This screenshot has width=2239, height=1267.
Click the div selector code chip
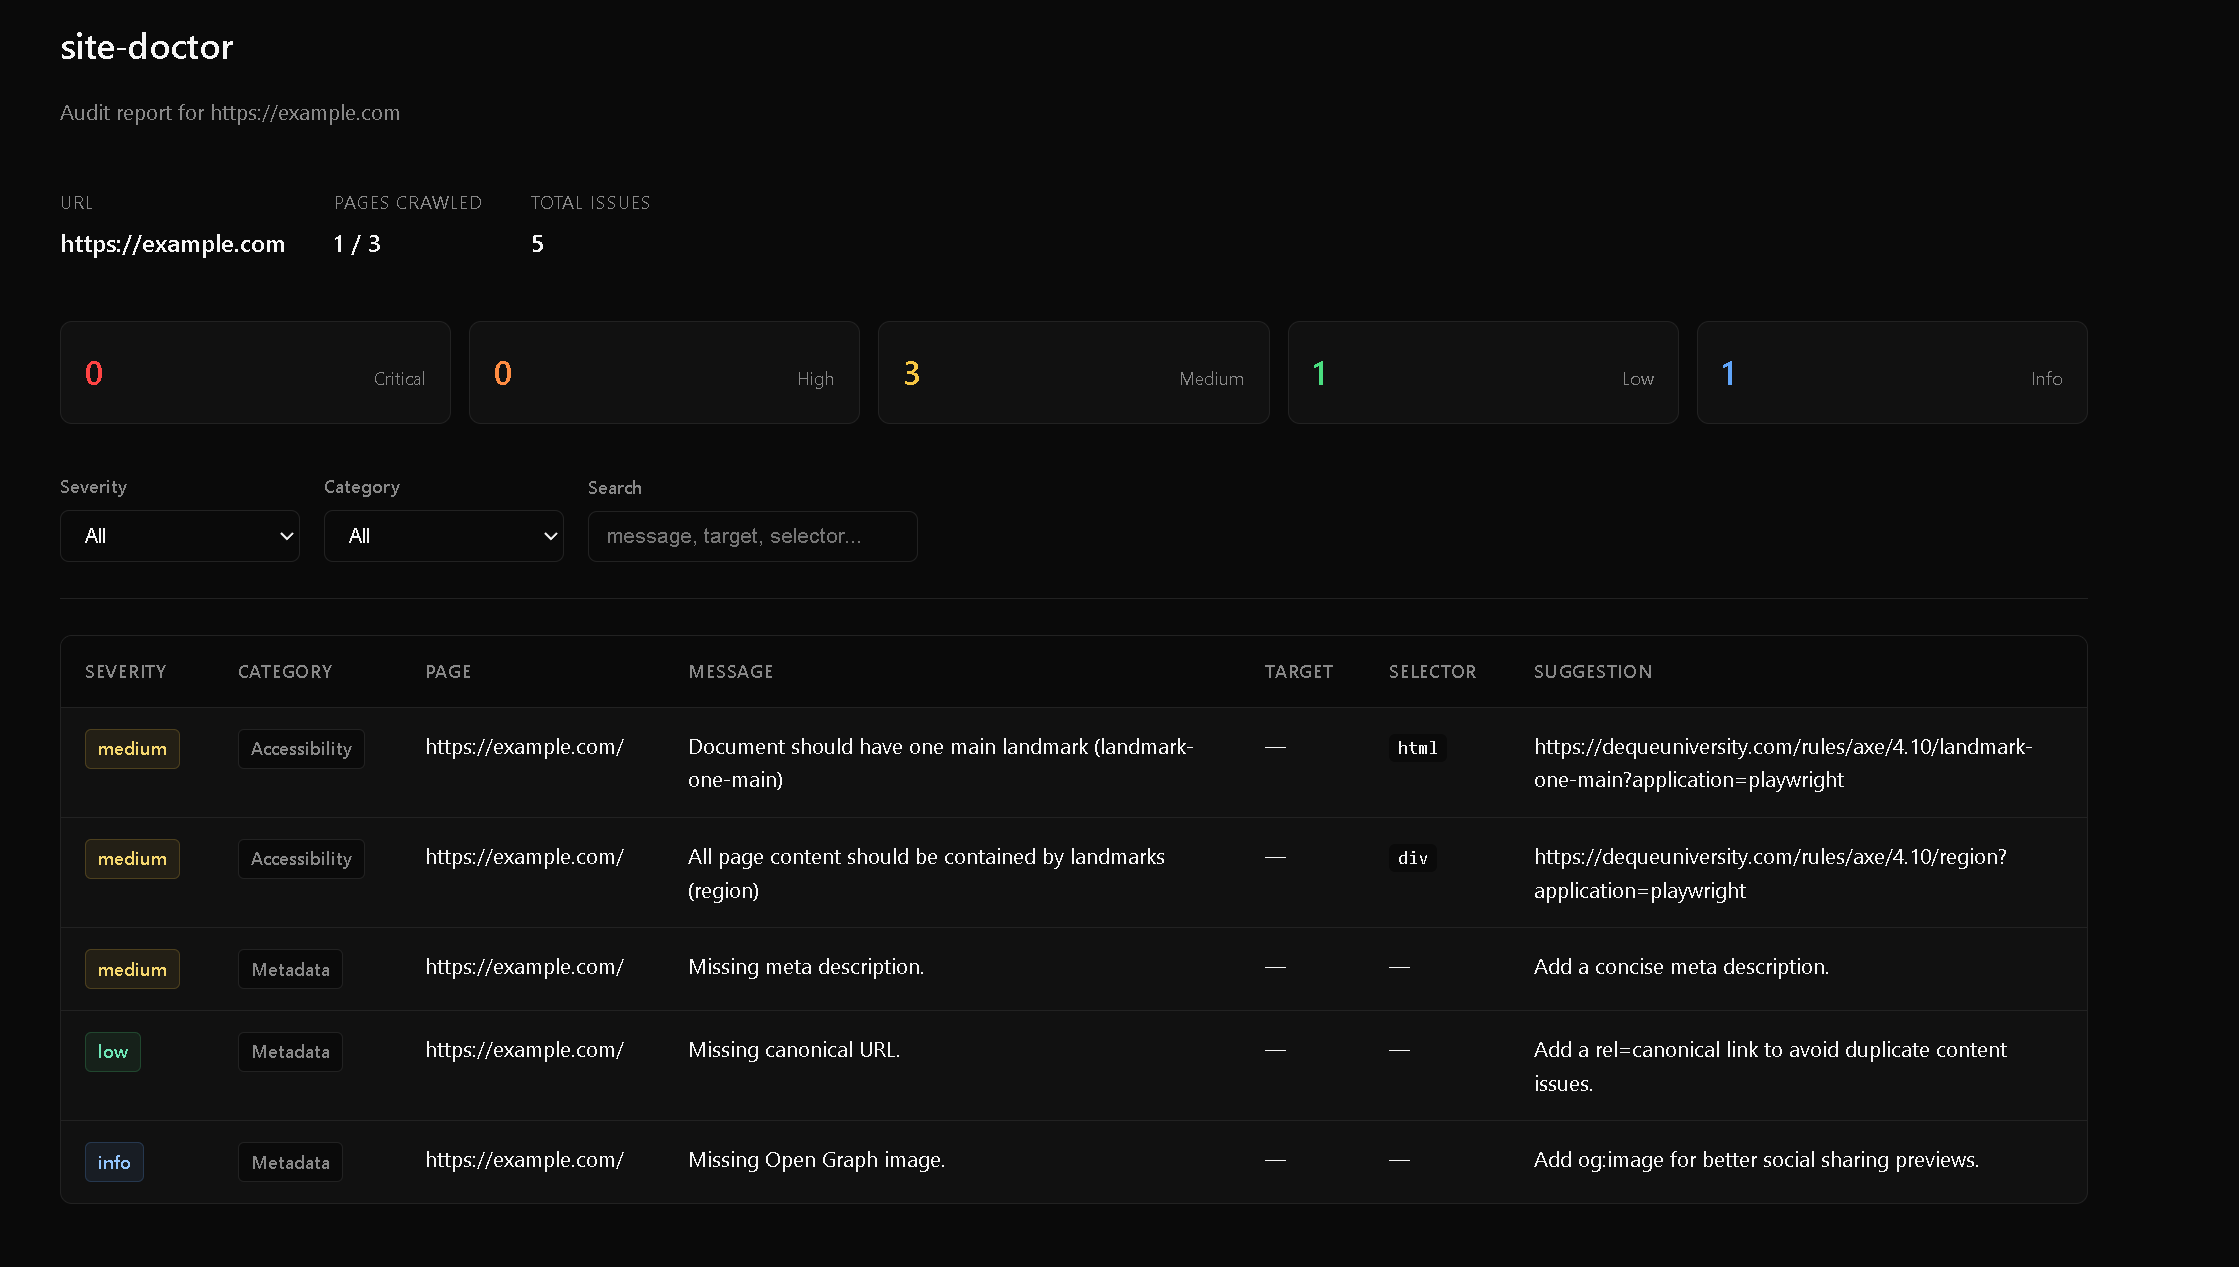point(1412,858)
